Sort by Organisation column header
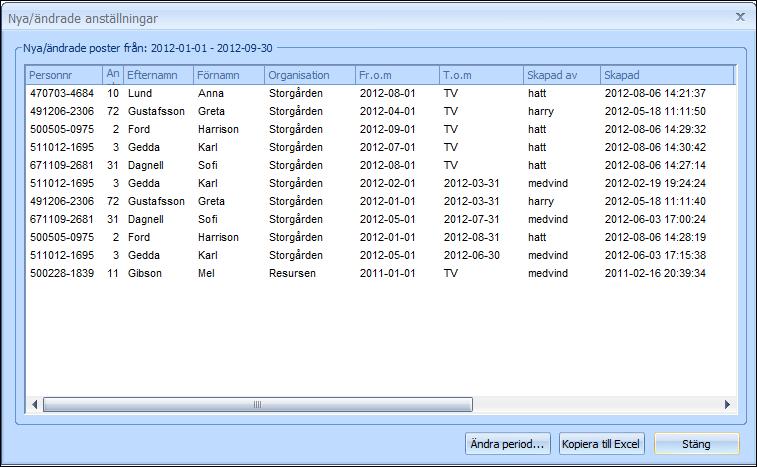 coord(309,75)
